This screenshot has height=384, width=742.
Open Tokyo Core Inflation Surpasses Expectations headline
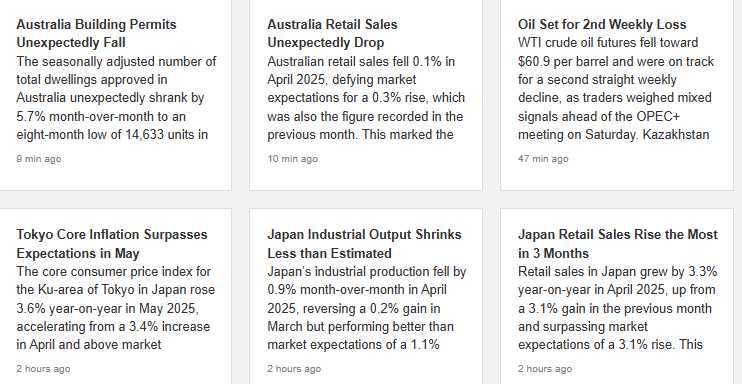click(112, 244)
